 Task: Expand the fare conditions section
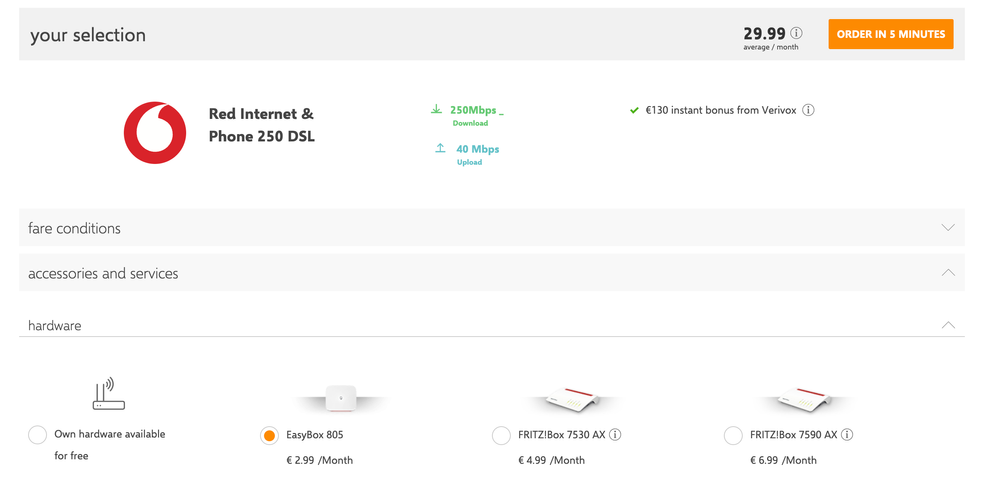tap(947, 228)
